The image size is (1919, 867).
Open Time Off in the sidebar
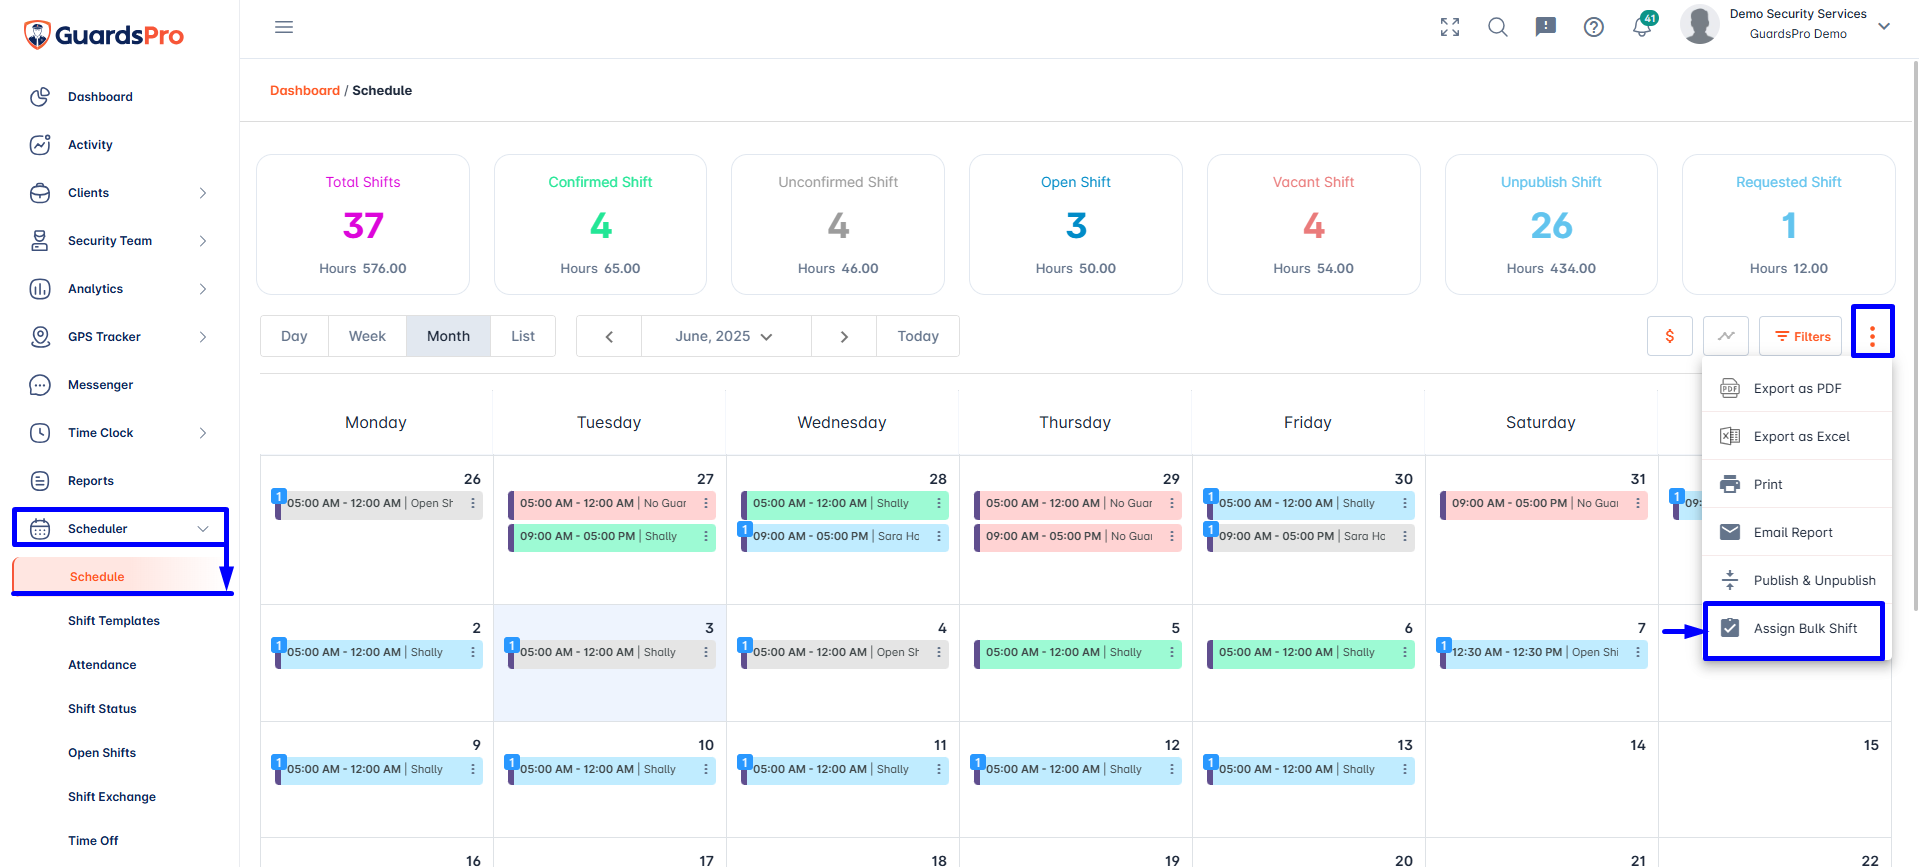point(93,841)
